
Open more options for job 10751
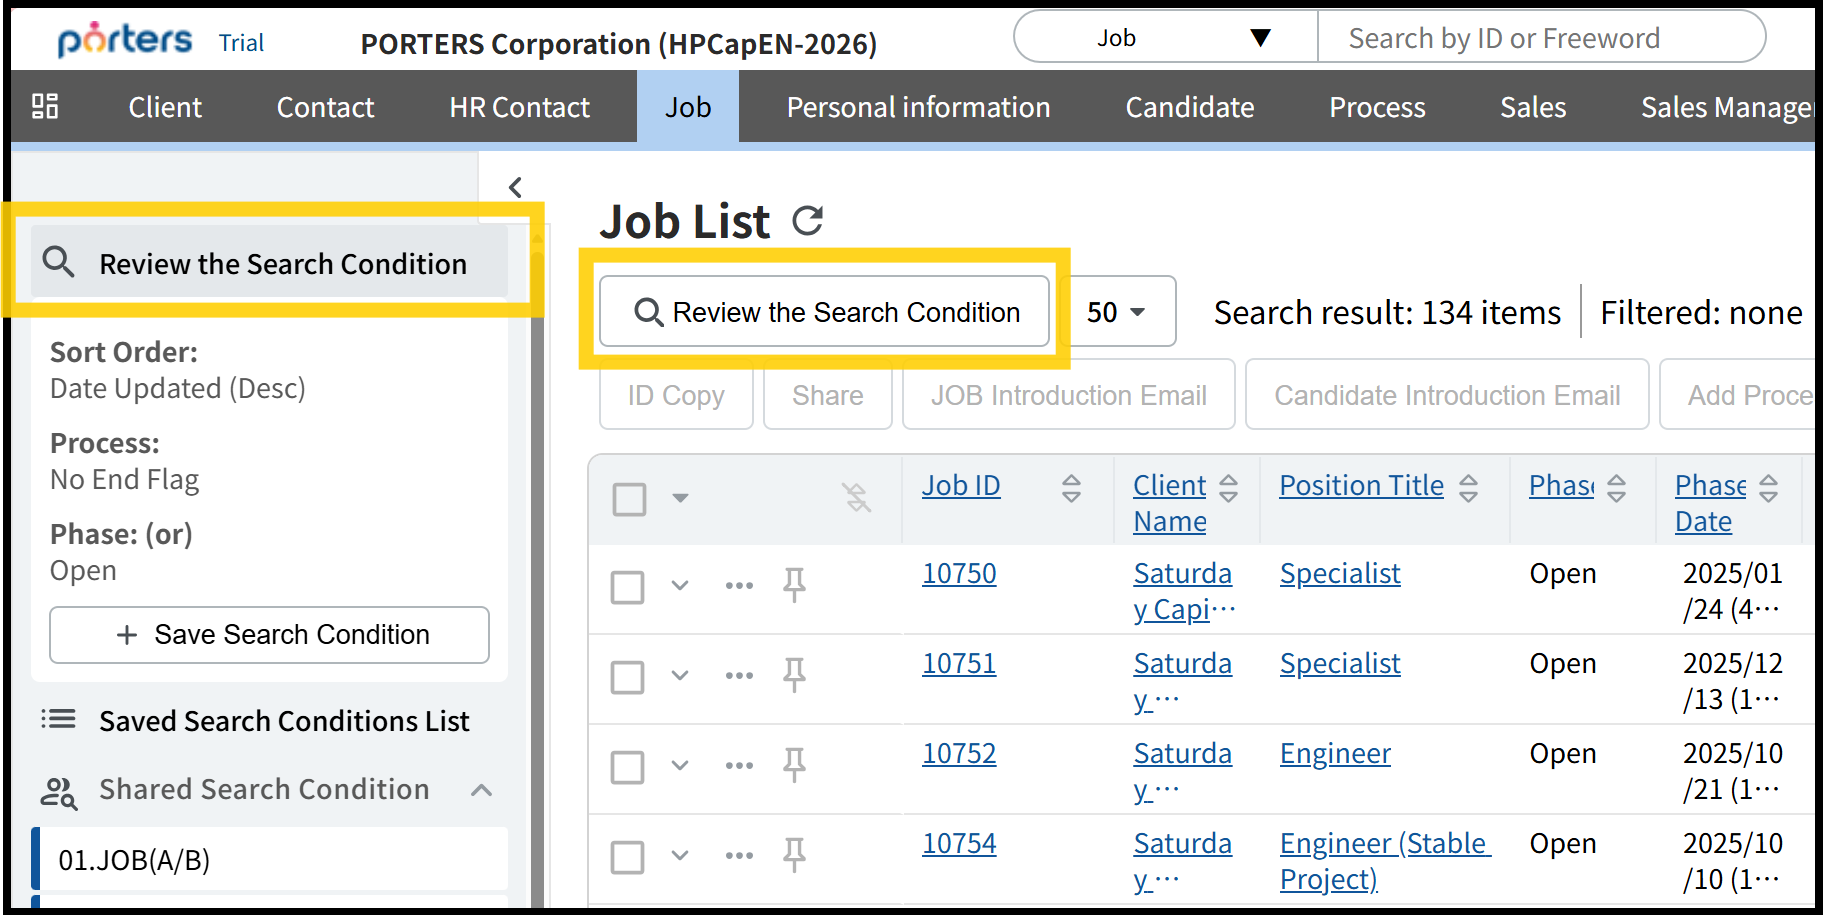click(x=739, y=675)
